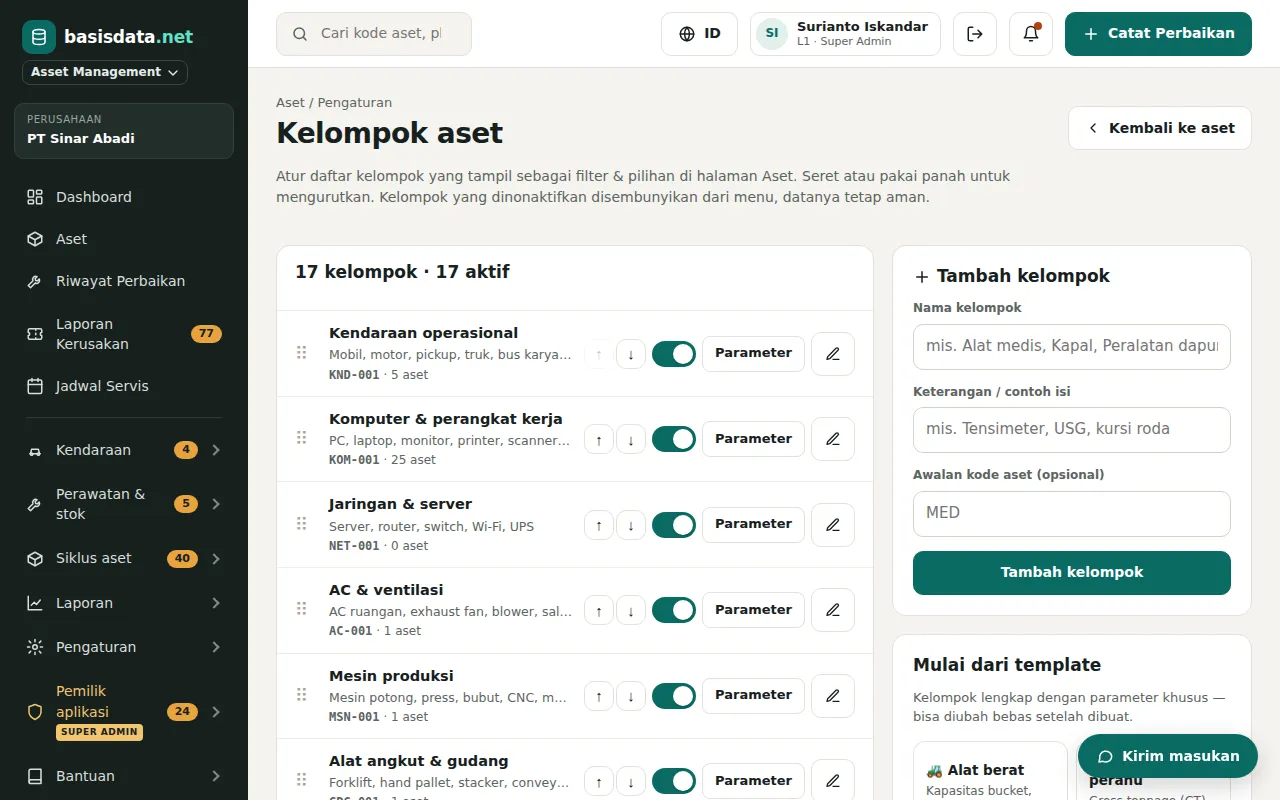Move Jaringan & server down one position
Image resolution: width=1280 pixels, height=800 pixels.
coord(631,525)
